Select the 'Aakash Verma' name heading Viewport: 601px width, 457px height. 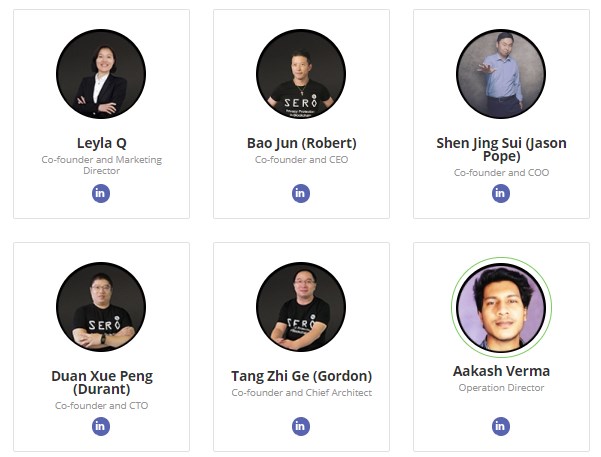click(501, 371)
